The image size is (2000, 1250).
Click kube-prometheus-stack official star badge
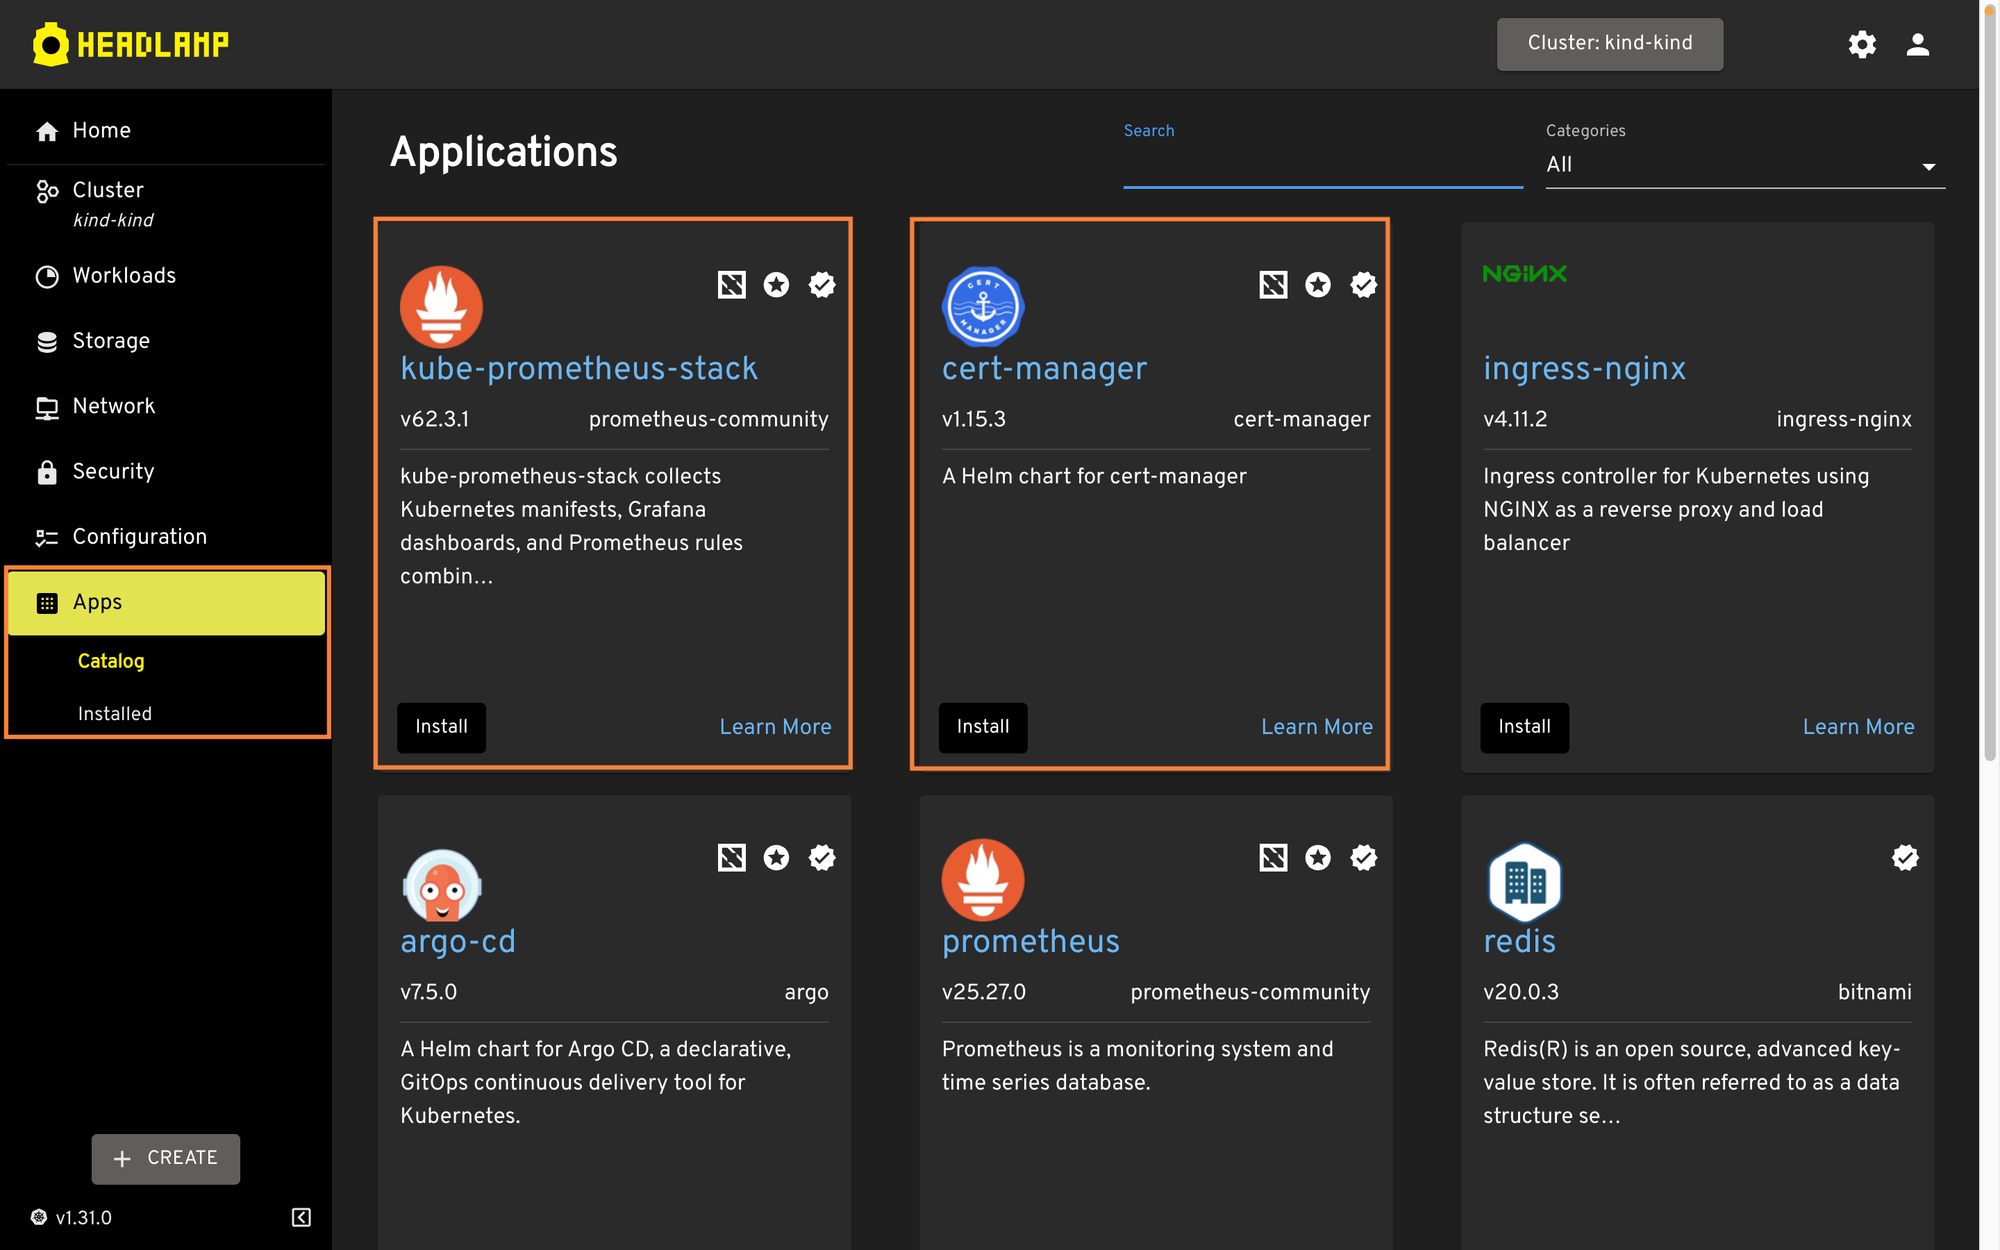point(777,285)
